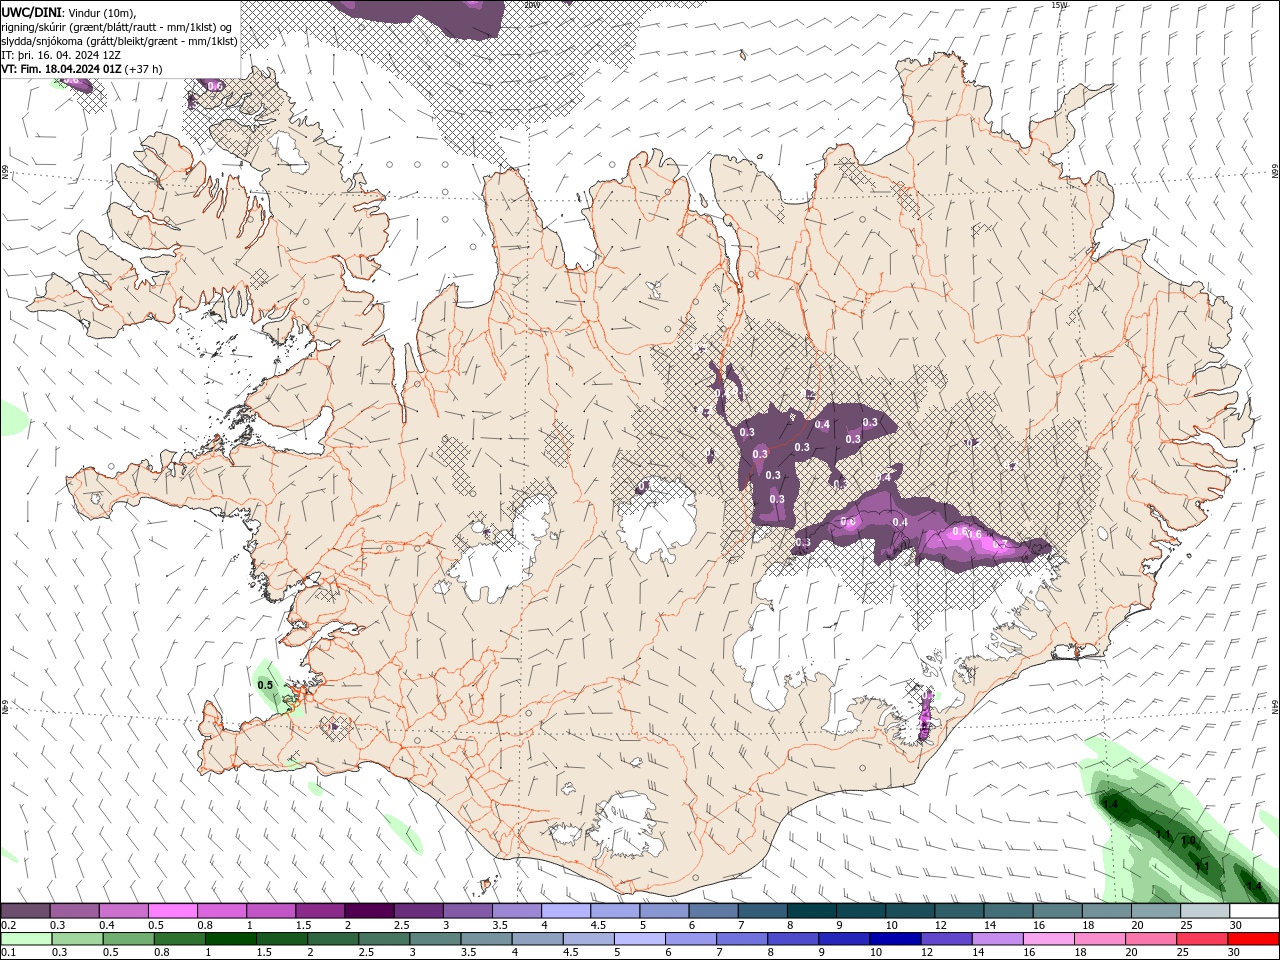1280x960 pixels.
Task: Pick the darkest green rain swatch above 1
Action: pyautogui.click(x=230, y=939)
